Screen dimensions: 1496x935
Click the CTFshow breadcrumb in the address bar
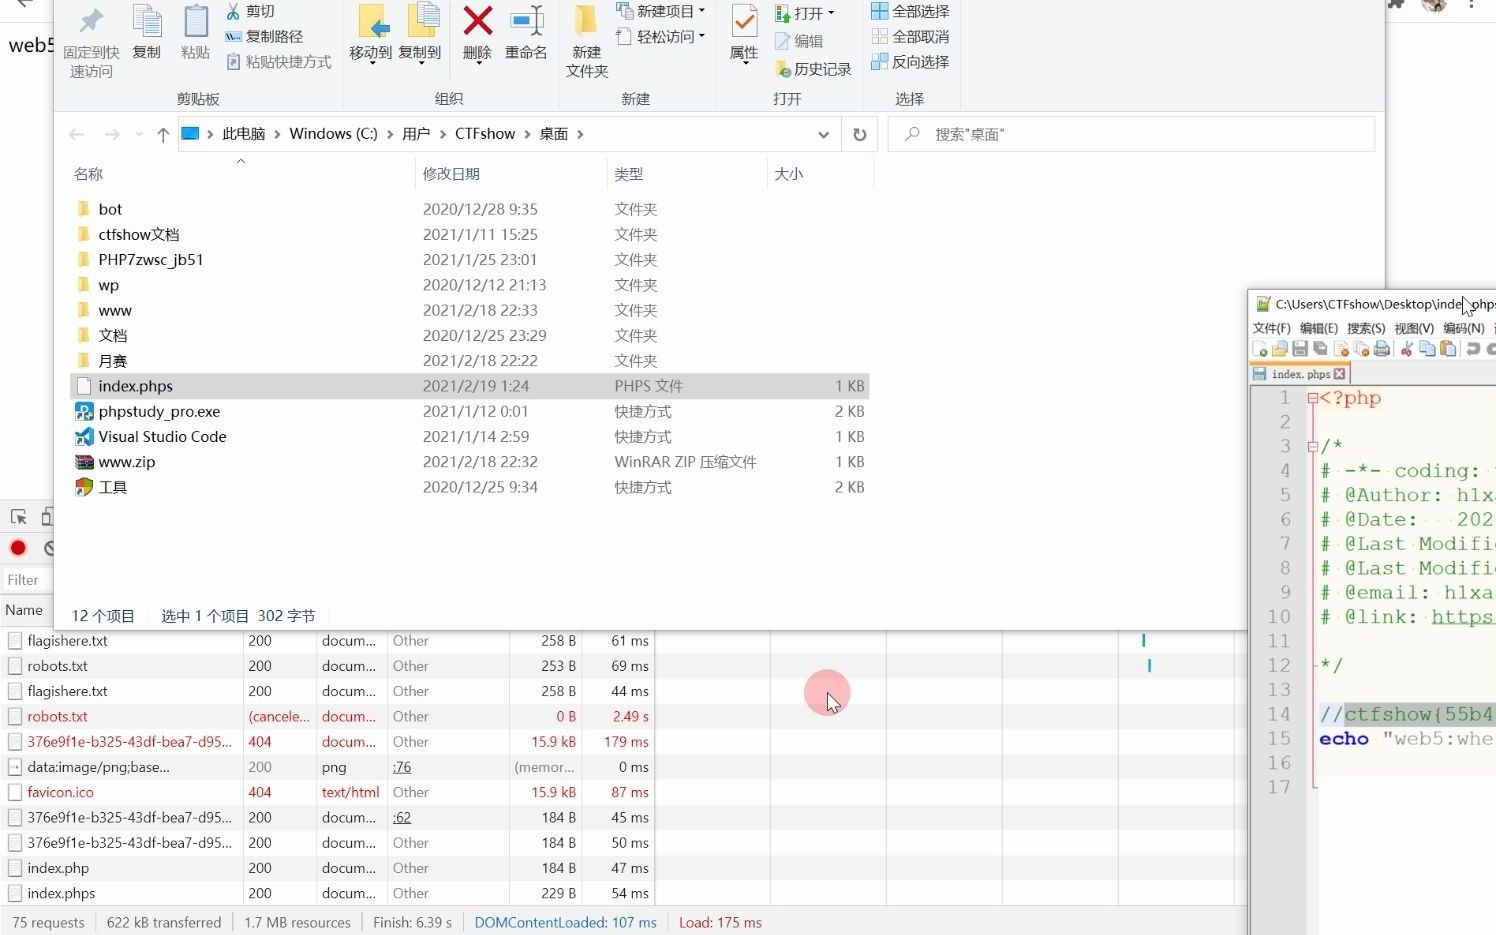(485, 134)
